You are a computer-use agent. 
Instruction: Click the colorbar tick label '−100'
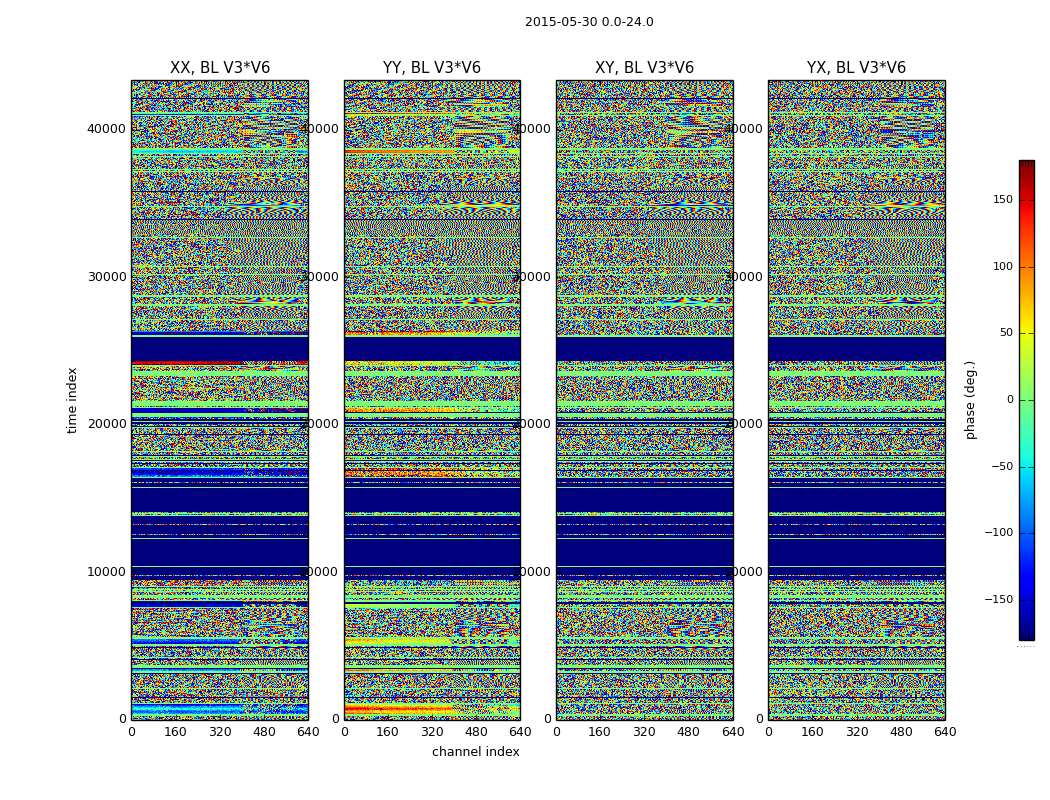[x=998, y=533]
